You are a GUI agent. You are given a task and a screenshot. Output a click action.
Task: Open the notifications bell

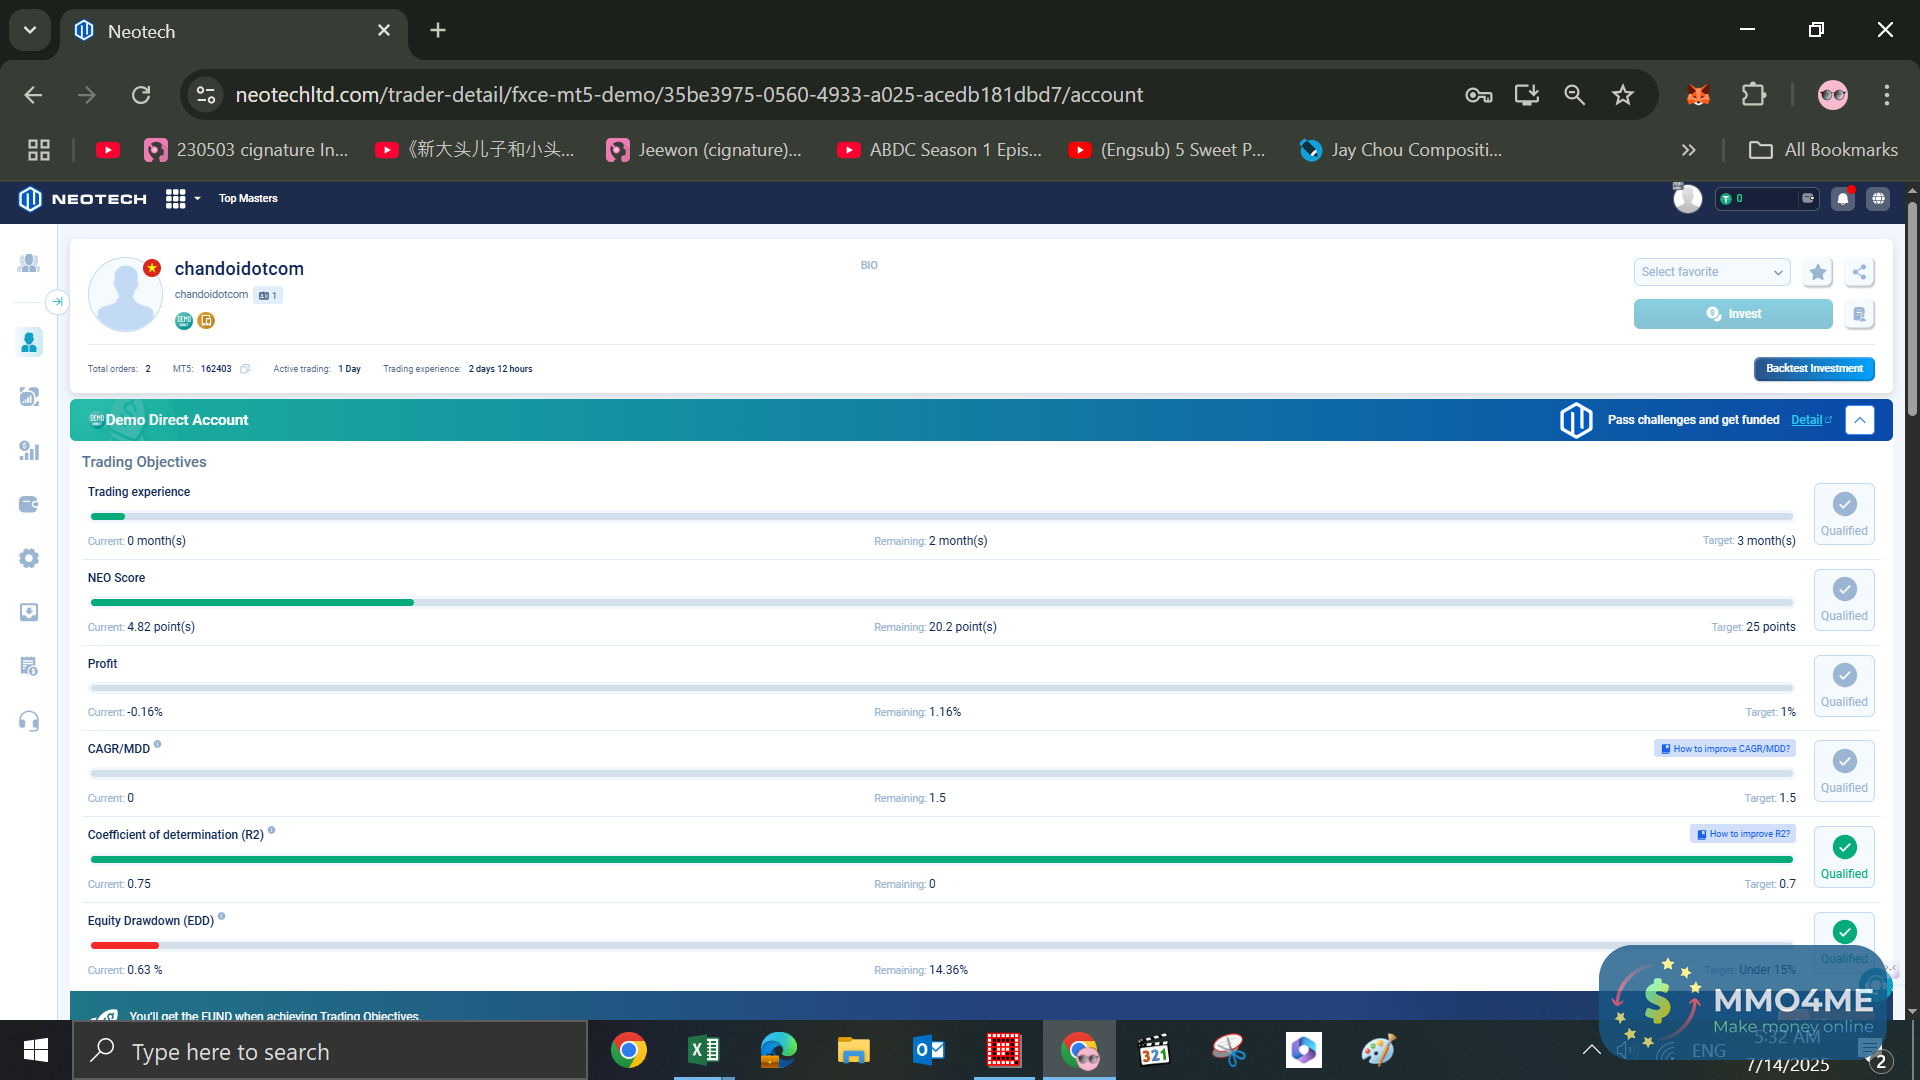click(1842, 199)
